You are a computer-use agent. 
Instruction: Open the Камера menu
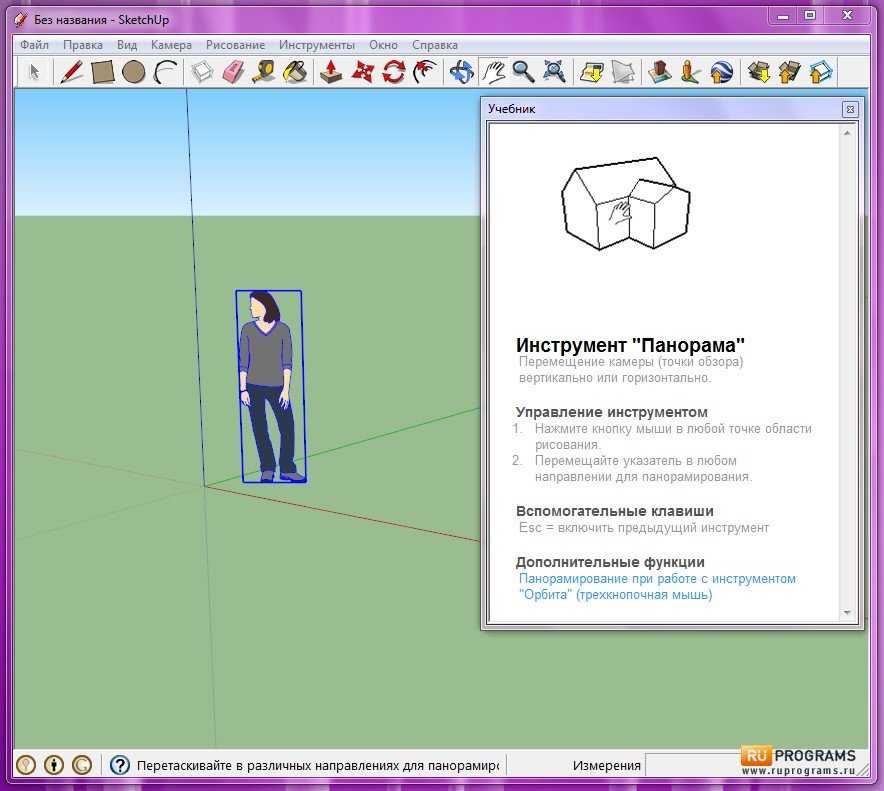click(171, 45)
